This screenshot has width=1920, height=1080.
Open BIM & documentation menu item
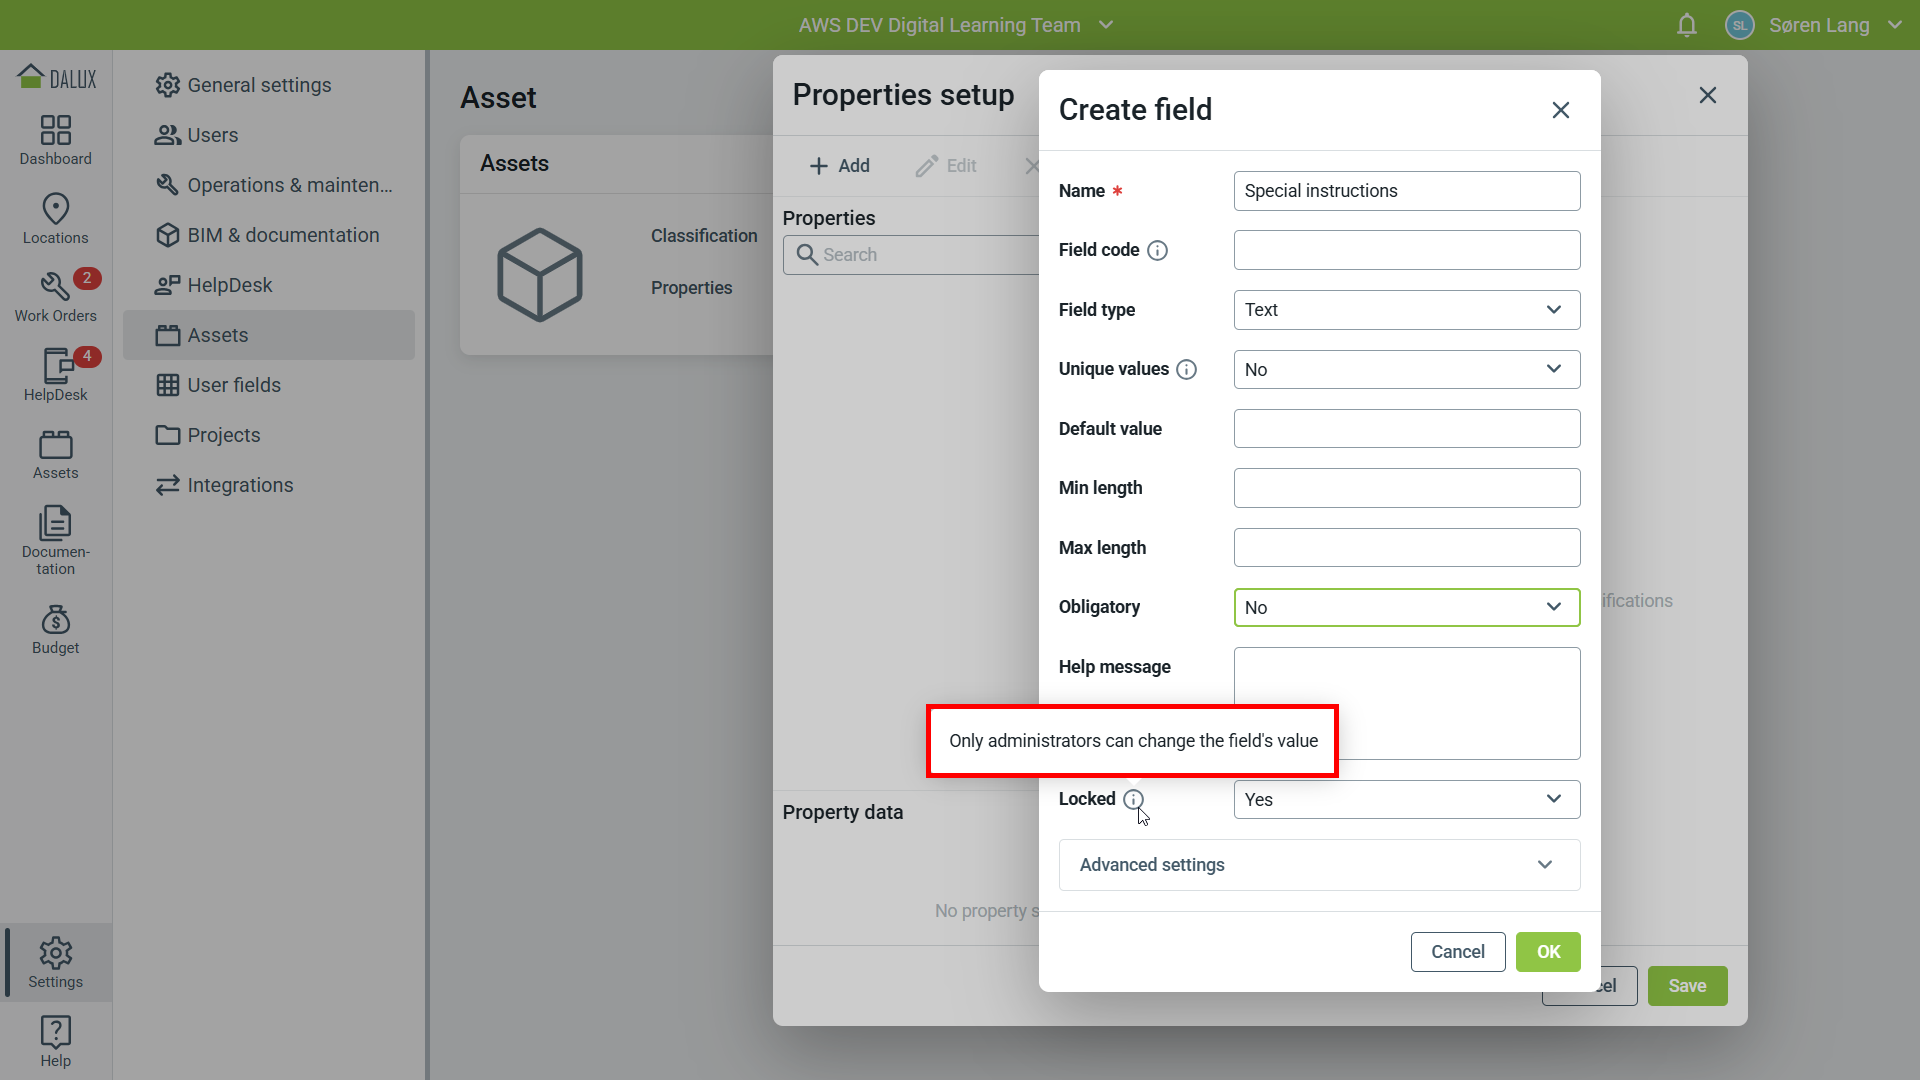[268, 235]
